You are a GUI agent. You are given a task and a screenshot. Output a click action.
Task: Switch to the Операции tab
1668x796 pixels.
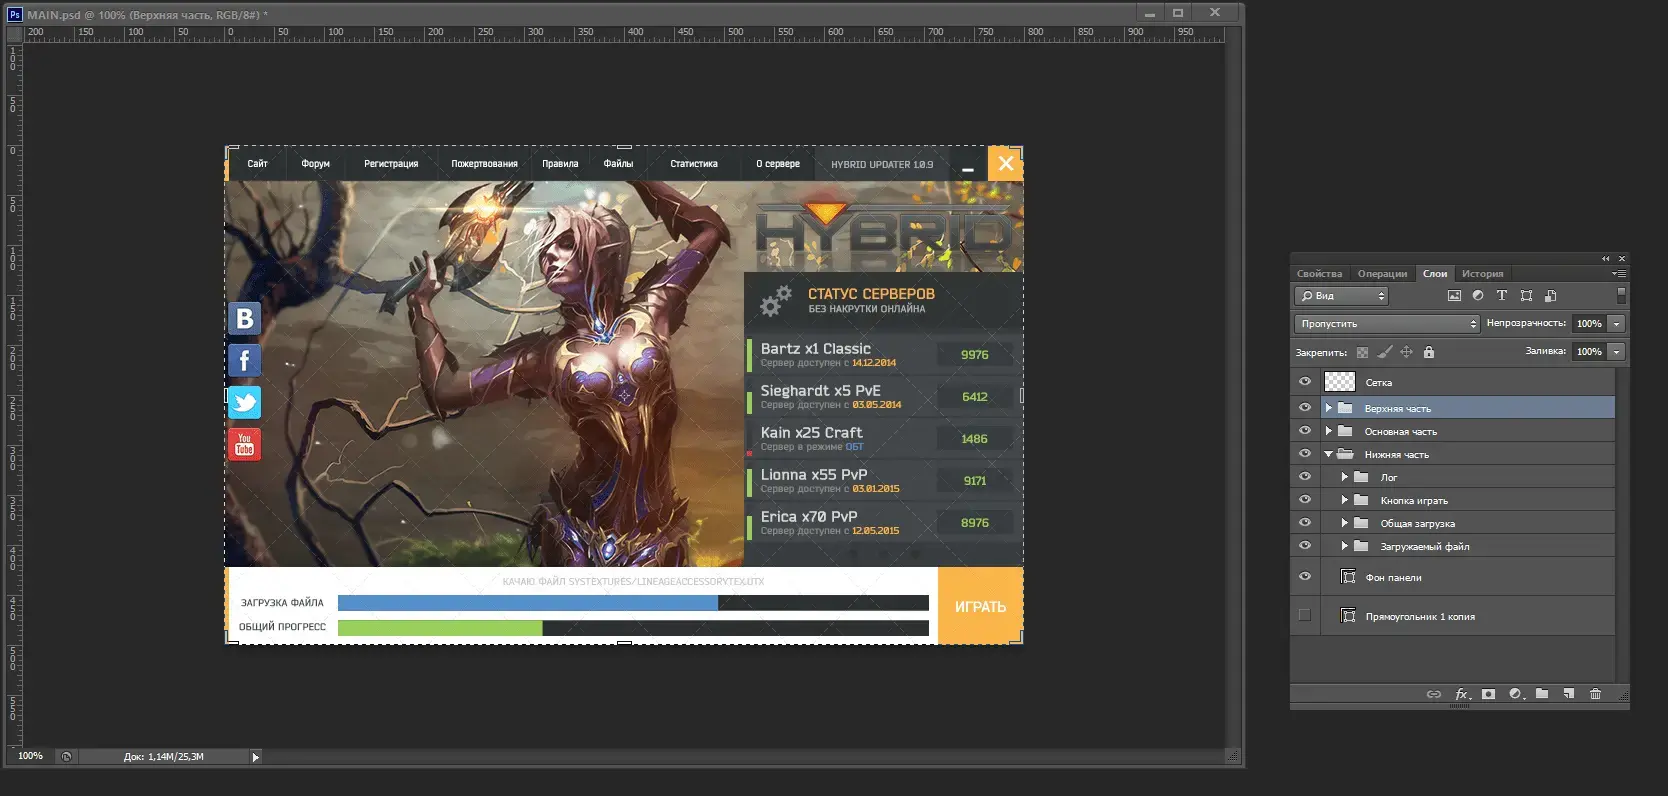[x=1382, y=274]
